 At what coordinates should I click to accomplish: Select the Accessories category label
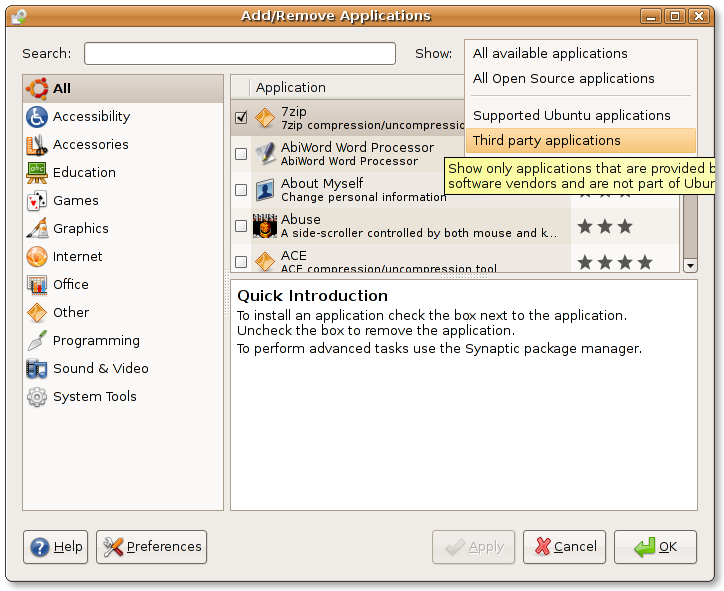point(91,145)
